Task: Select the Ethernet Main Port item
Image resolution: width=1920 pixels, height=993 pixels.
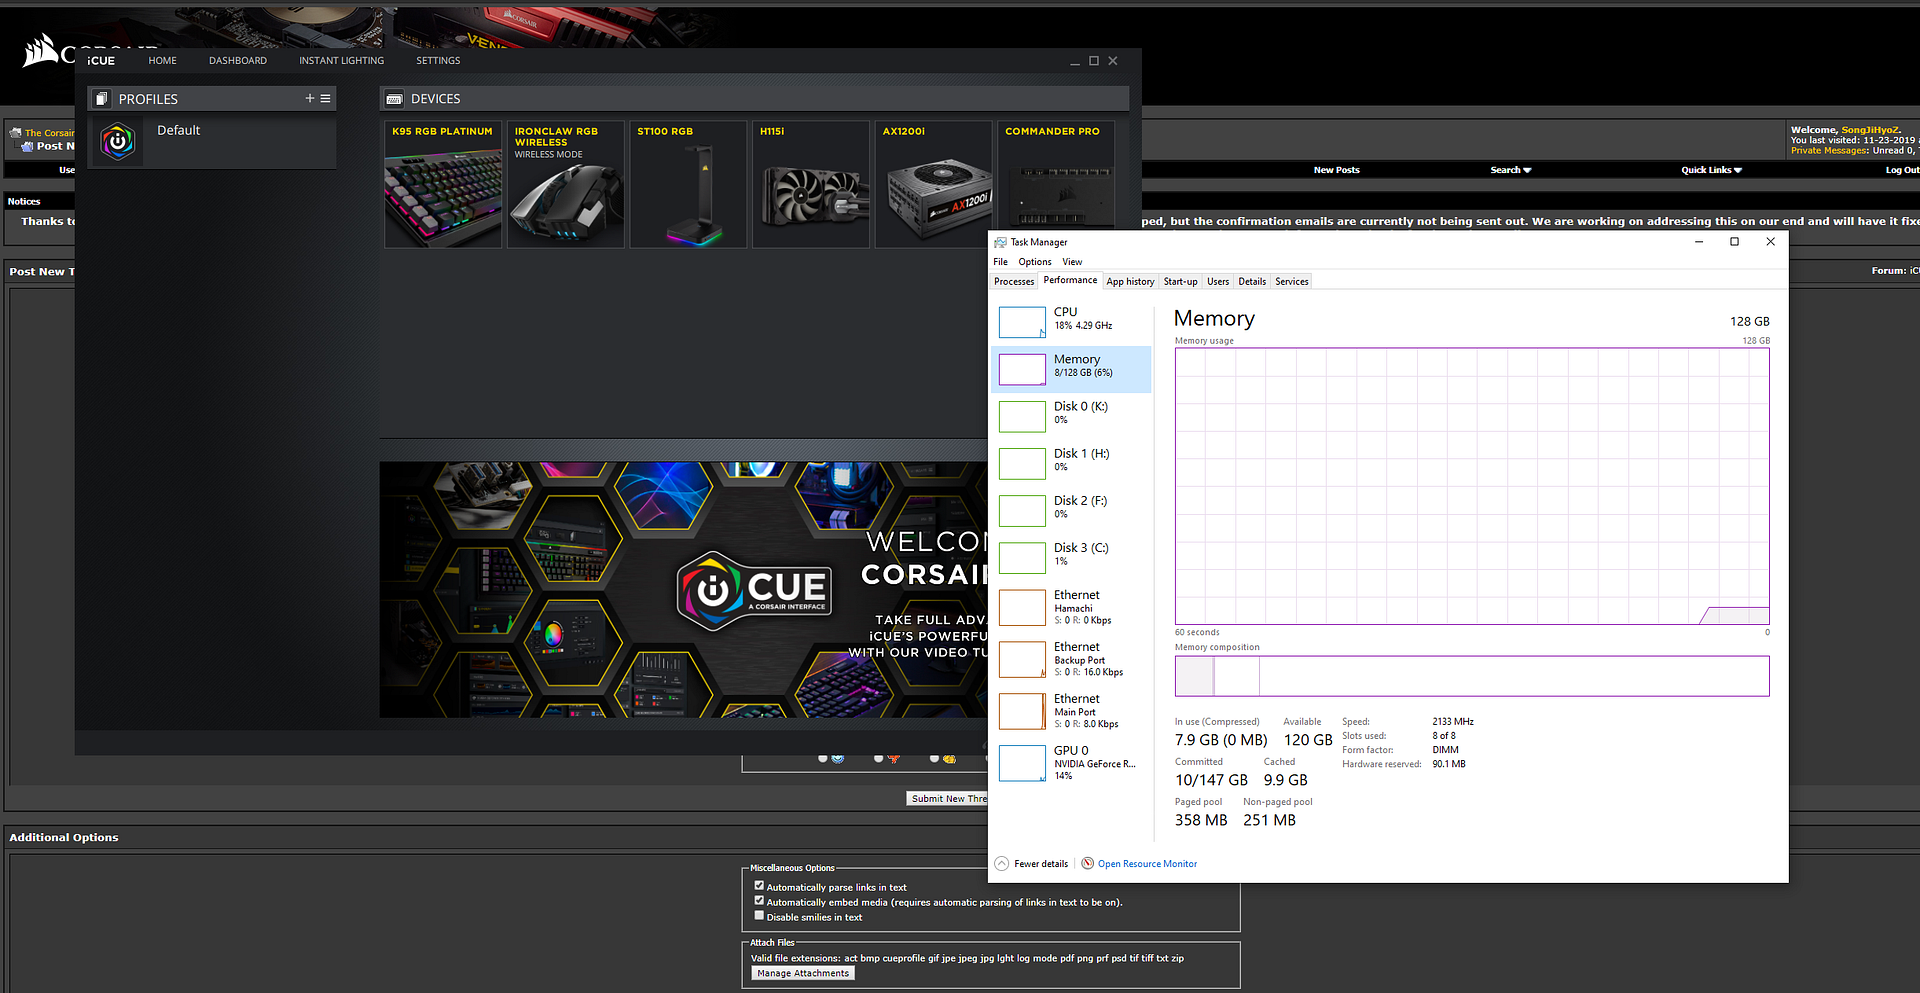Action: (1071, 711)
